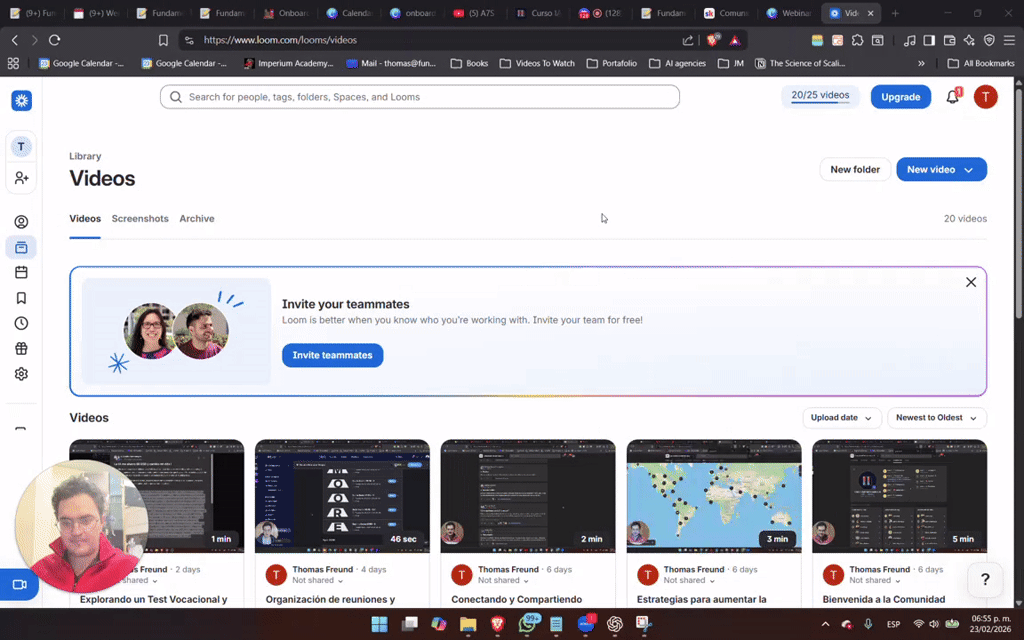Viewport: 1024px width, 640px height.
Task: Open the Brave wallet icon
Action: click(949, 40)
